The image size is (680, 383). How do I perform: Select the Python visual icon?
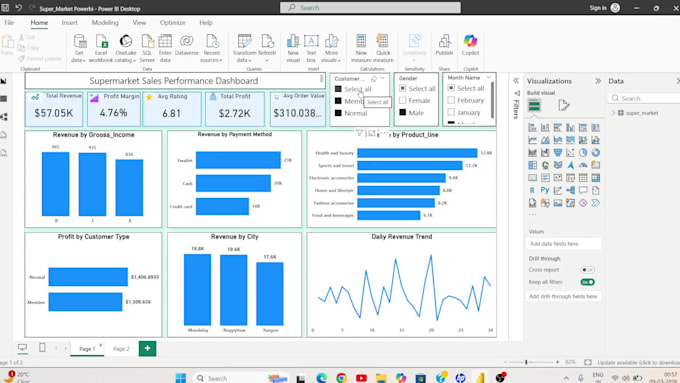click(545, 190)
